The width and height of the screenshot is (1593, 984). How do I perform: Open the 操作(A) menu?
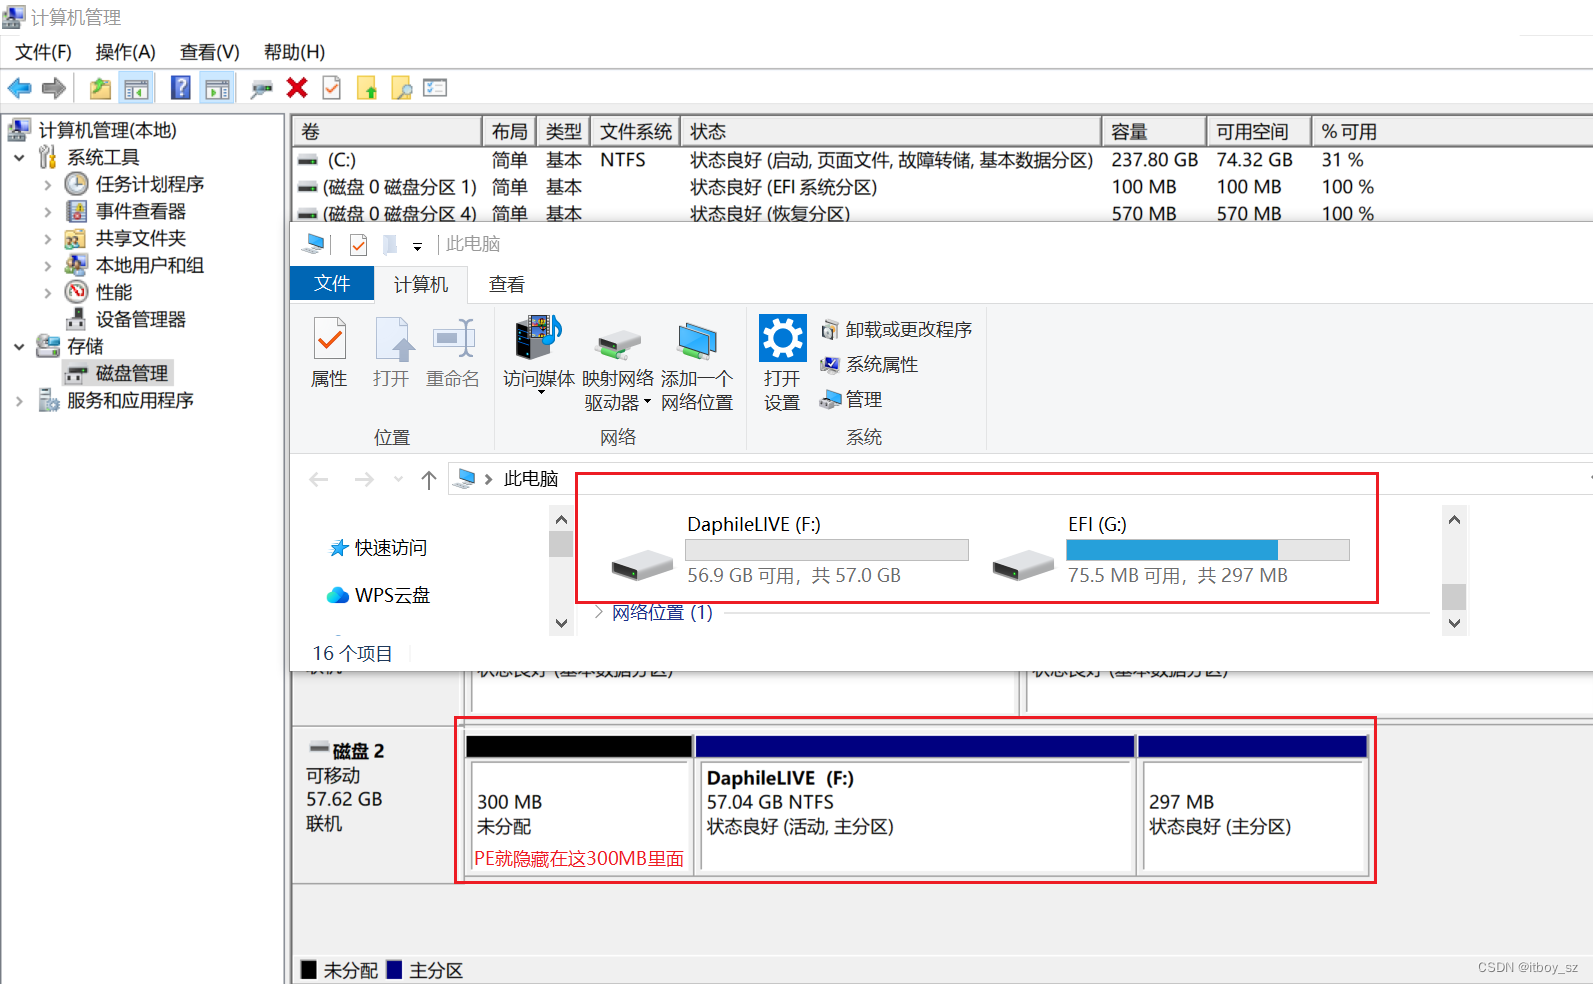pyautogui.click(x=125, y=52)
